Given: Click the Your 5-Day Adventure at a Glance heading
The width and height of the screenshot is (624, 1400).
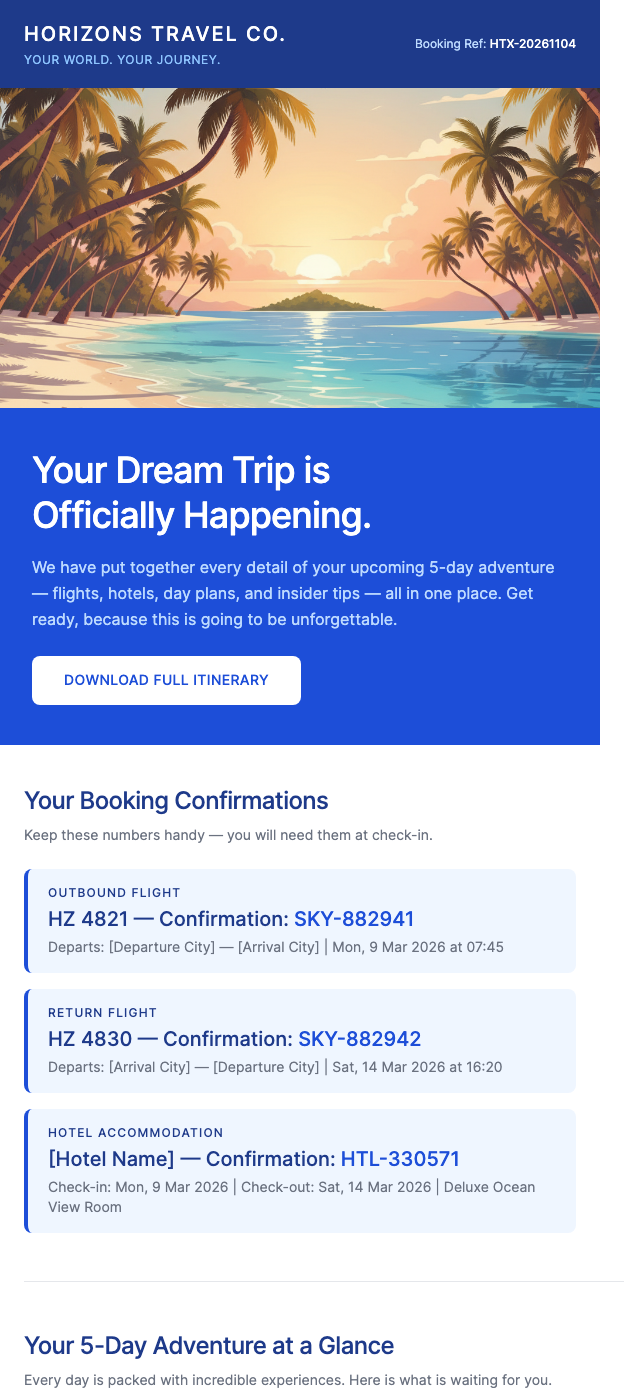Looking at the screenshot, I should (208, 1346).
